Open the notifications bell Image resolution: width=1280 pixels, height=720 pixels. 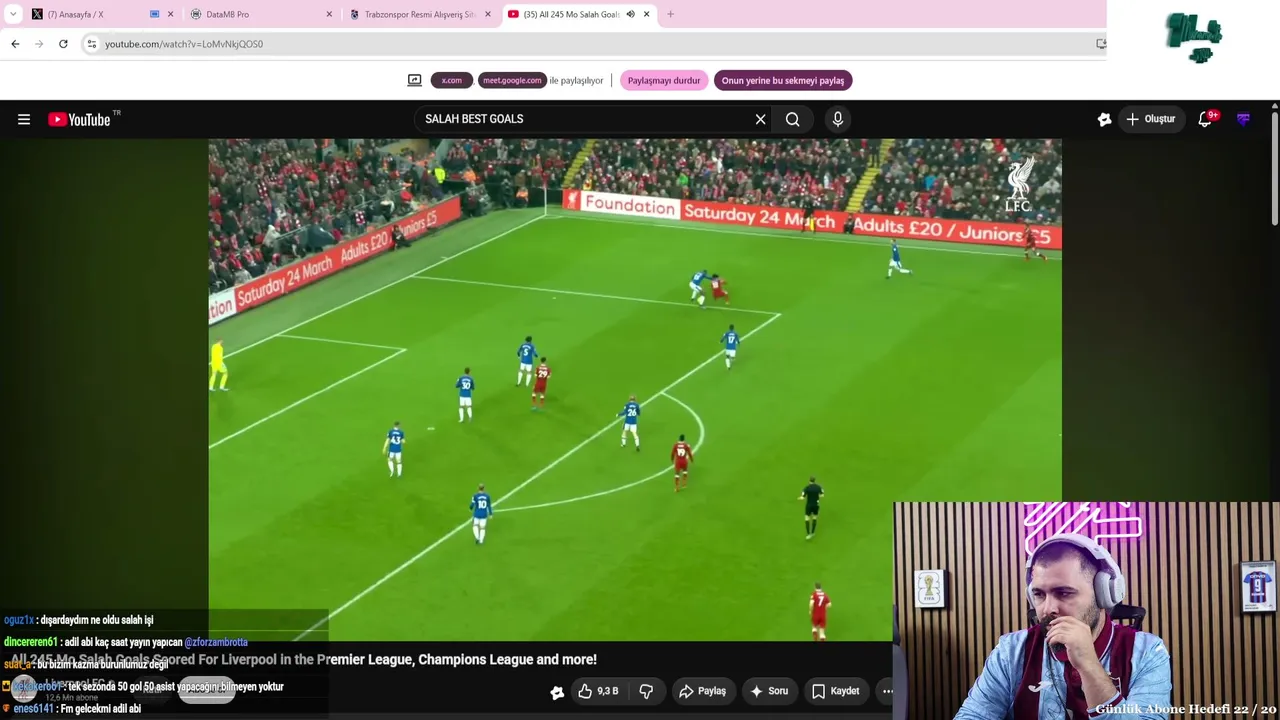1206,119
